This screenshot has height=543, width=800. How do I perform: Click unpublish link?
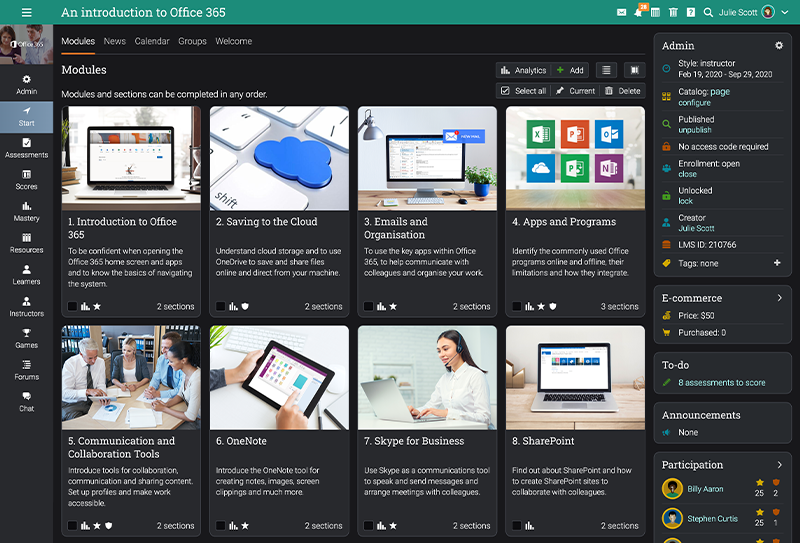695,130
